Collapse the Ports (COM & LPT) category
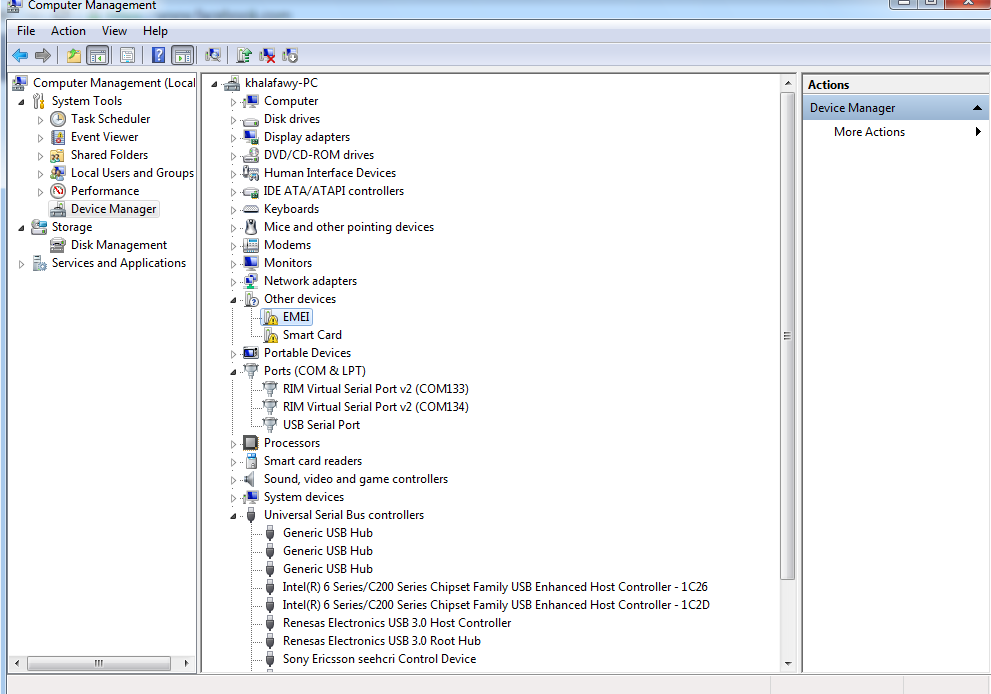991x694 pixels. click(233, 372)
